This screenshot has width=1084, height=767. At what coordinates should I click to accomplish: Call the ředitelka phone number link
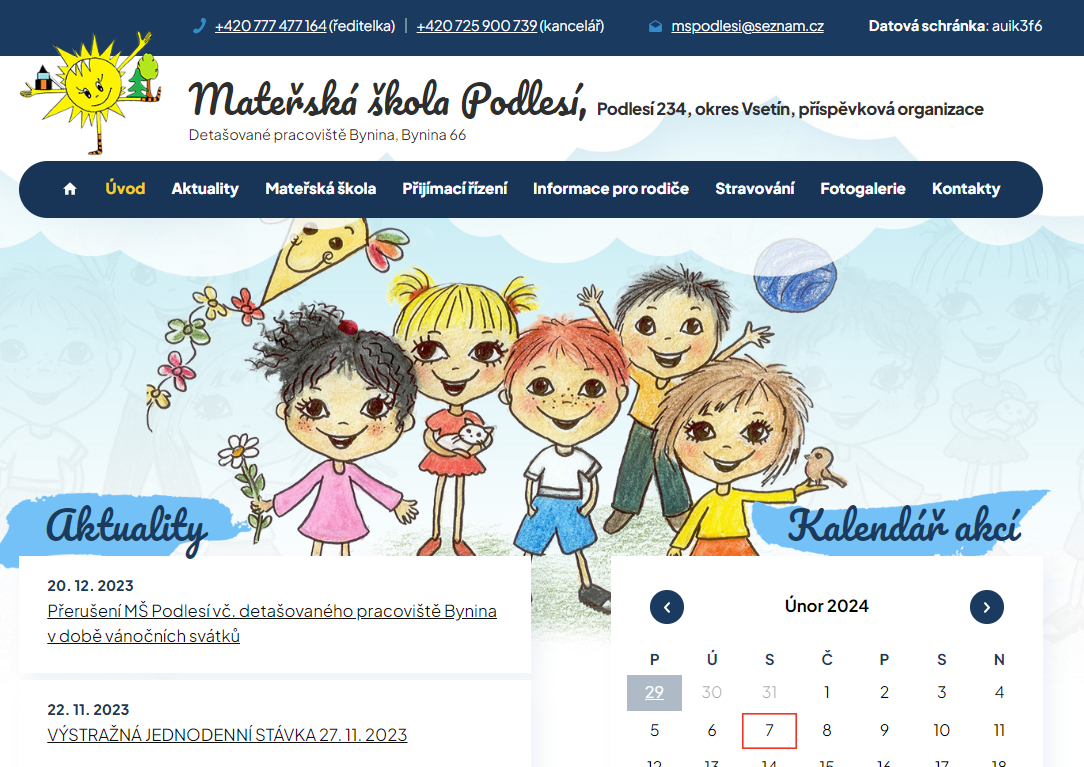(x=270, y=26)
